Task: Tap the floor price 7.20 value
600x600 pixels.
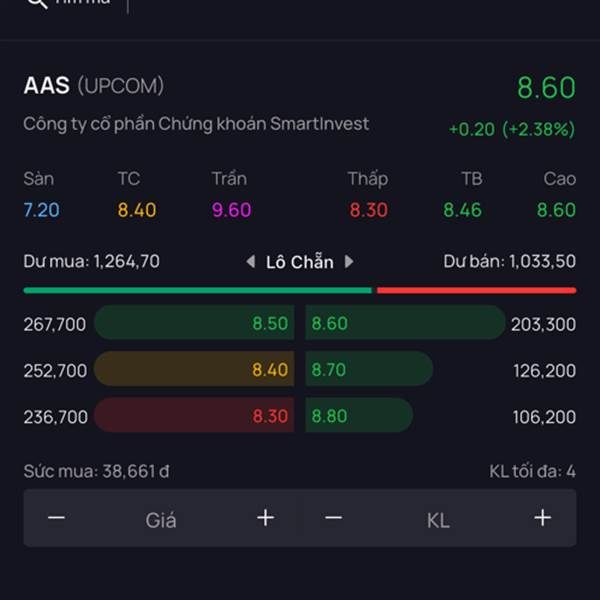Action: click(41, 210)
